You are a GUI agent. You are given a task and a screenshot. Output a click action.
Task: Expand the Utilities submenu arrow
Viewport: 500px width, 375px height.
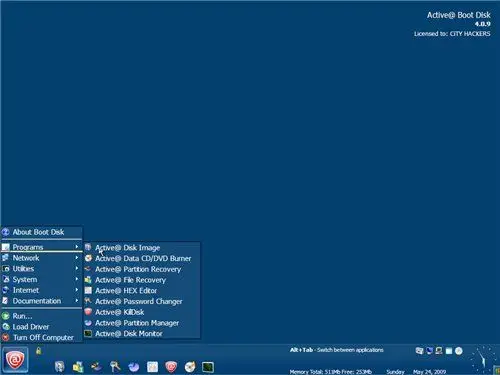77,268
